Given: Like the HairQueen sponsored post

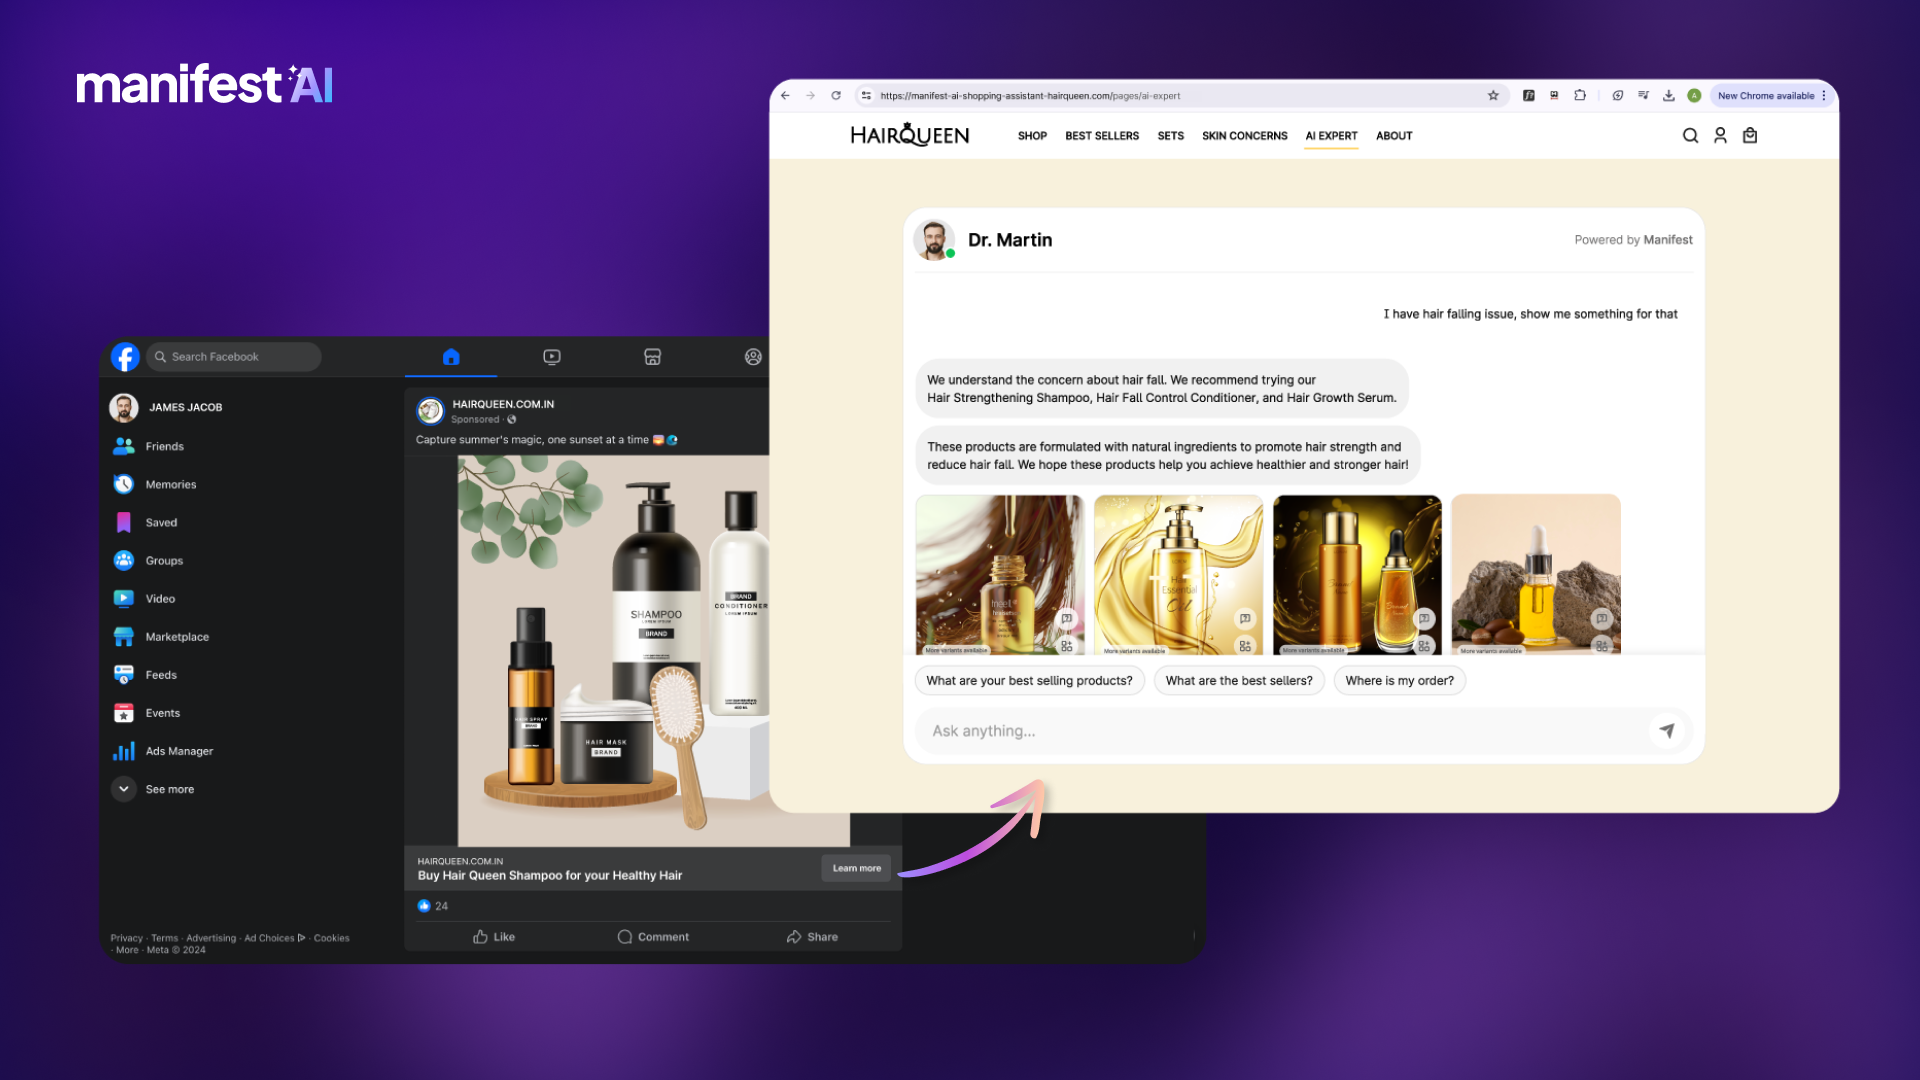Looking at the screenshot, I should 493,937.
